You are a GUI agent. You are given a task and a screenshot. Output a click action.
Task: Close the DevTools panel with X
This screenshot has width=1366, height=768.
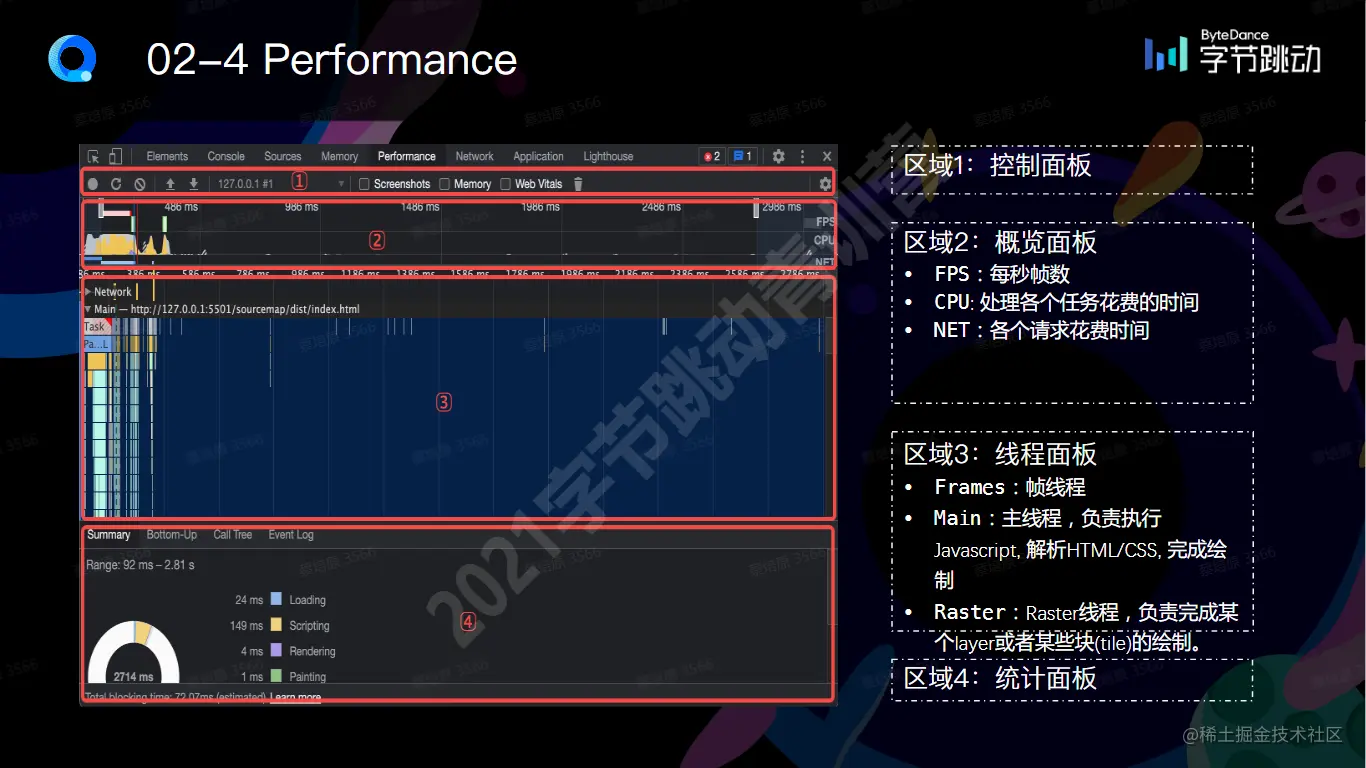827,156
